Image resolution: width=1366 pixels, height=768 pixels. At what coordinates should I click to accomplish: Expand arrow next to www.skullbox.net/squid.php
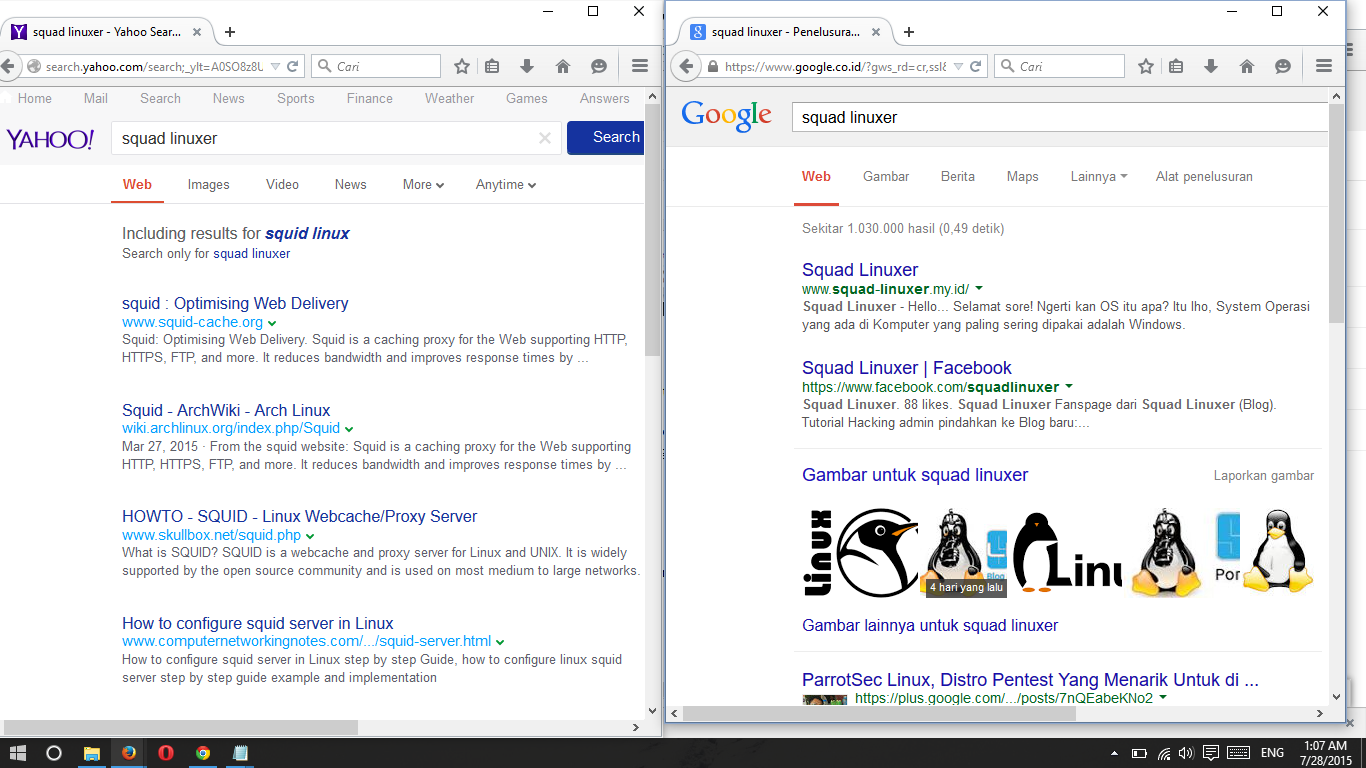310,536
